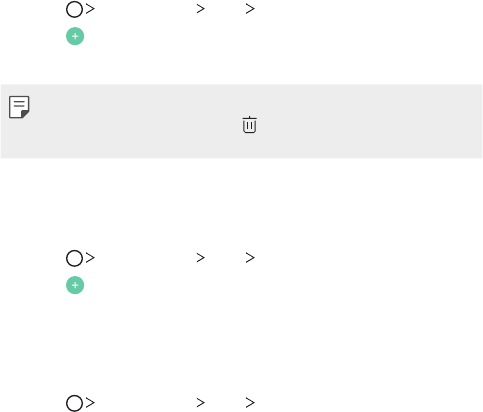The width and height of the screenshot is (483, 412).
Task: Add an item under the first row
Action: [75, 36]
